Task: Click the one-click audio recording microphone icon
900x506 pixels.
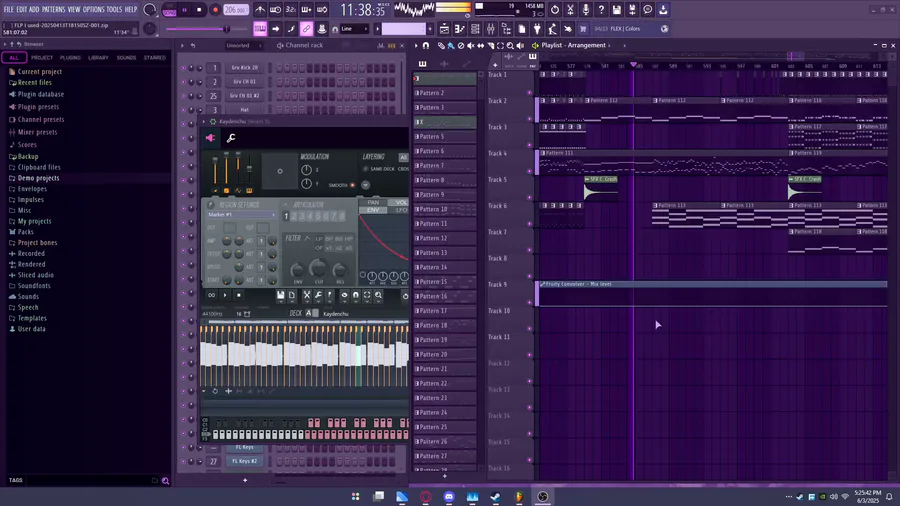Action: (585, 10)
